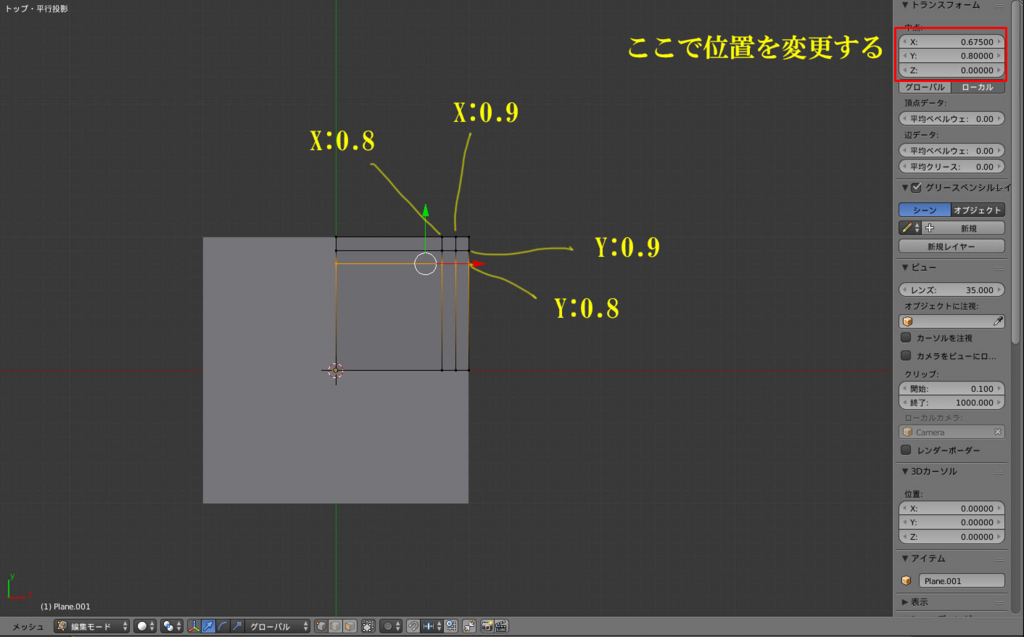Click the cube icon in オブジェクトに注視 field
The height and width of the screenshot is (637, 1024).
point(908,321)
